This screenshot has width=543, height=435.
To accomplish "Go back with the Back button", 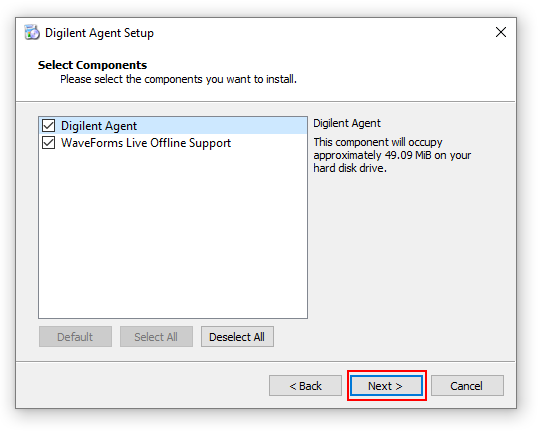I will pyautogui.click(x=305, y=385).
